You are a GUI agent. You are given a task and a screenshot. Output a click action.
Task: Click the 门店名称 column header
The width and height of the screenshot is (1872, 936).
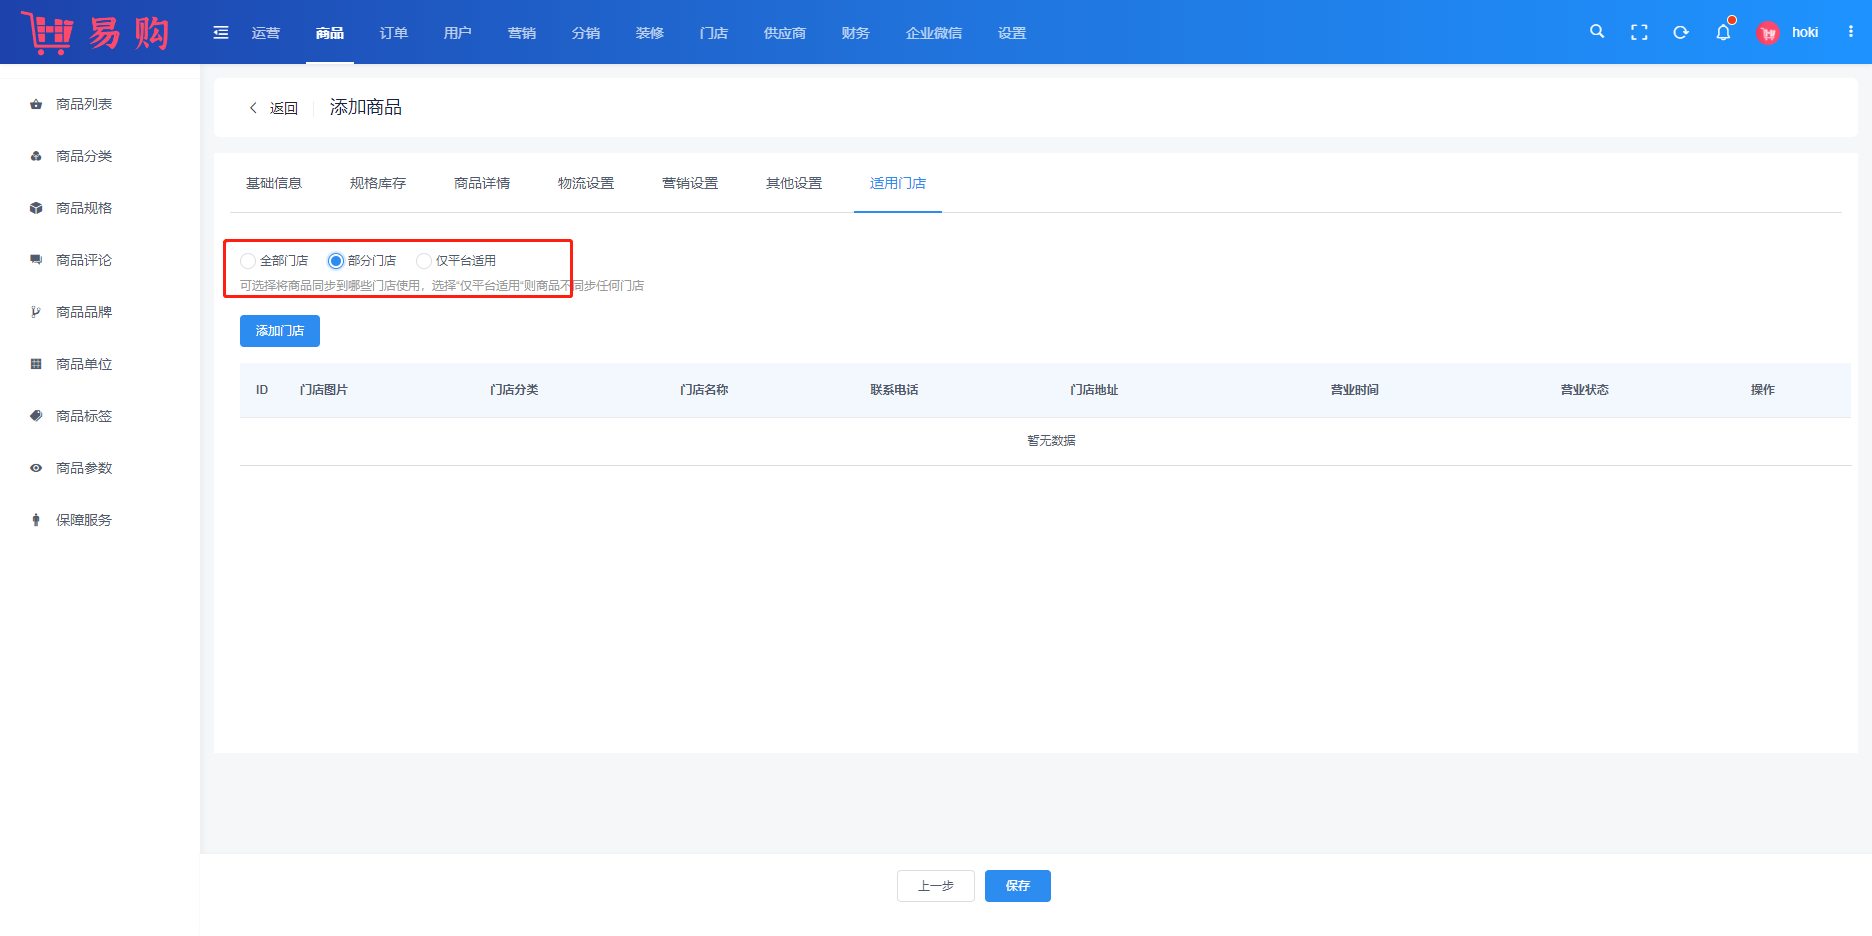(x=704, y=390)
